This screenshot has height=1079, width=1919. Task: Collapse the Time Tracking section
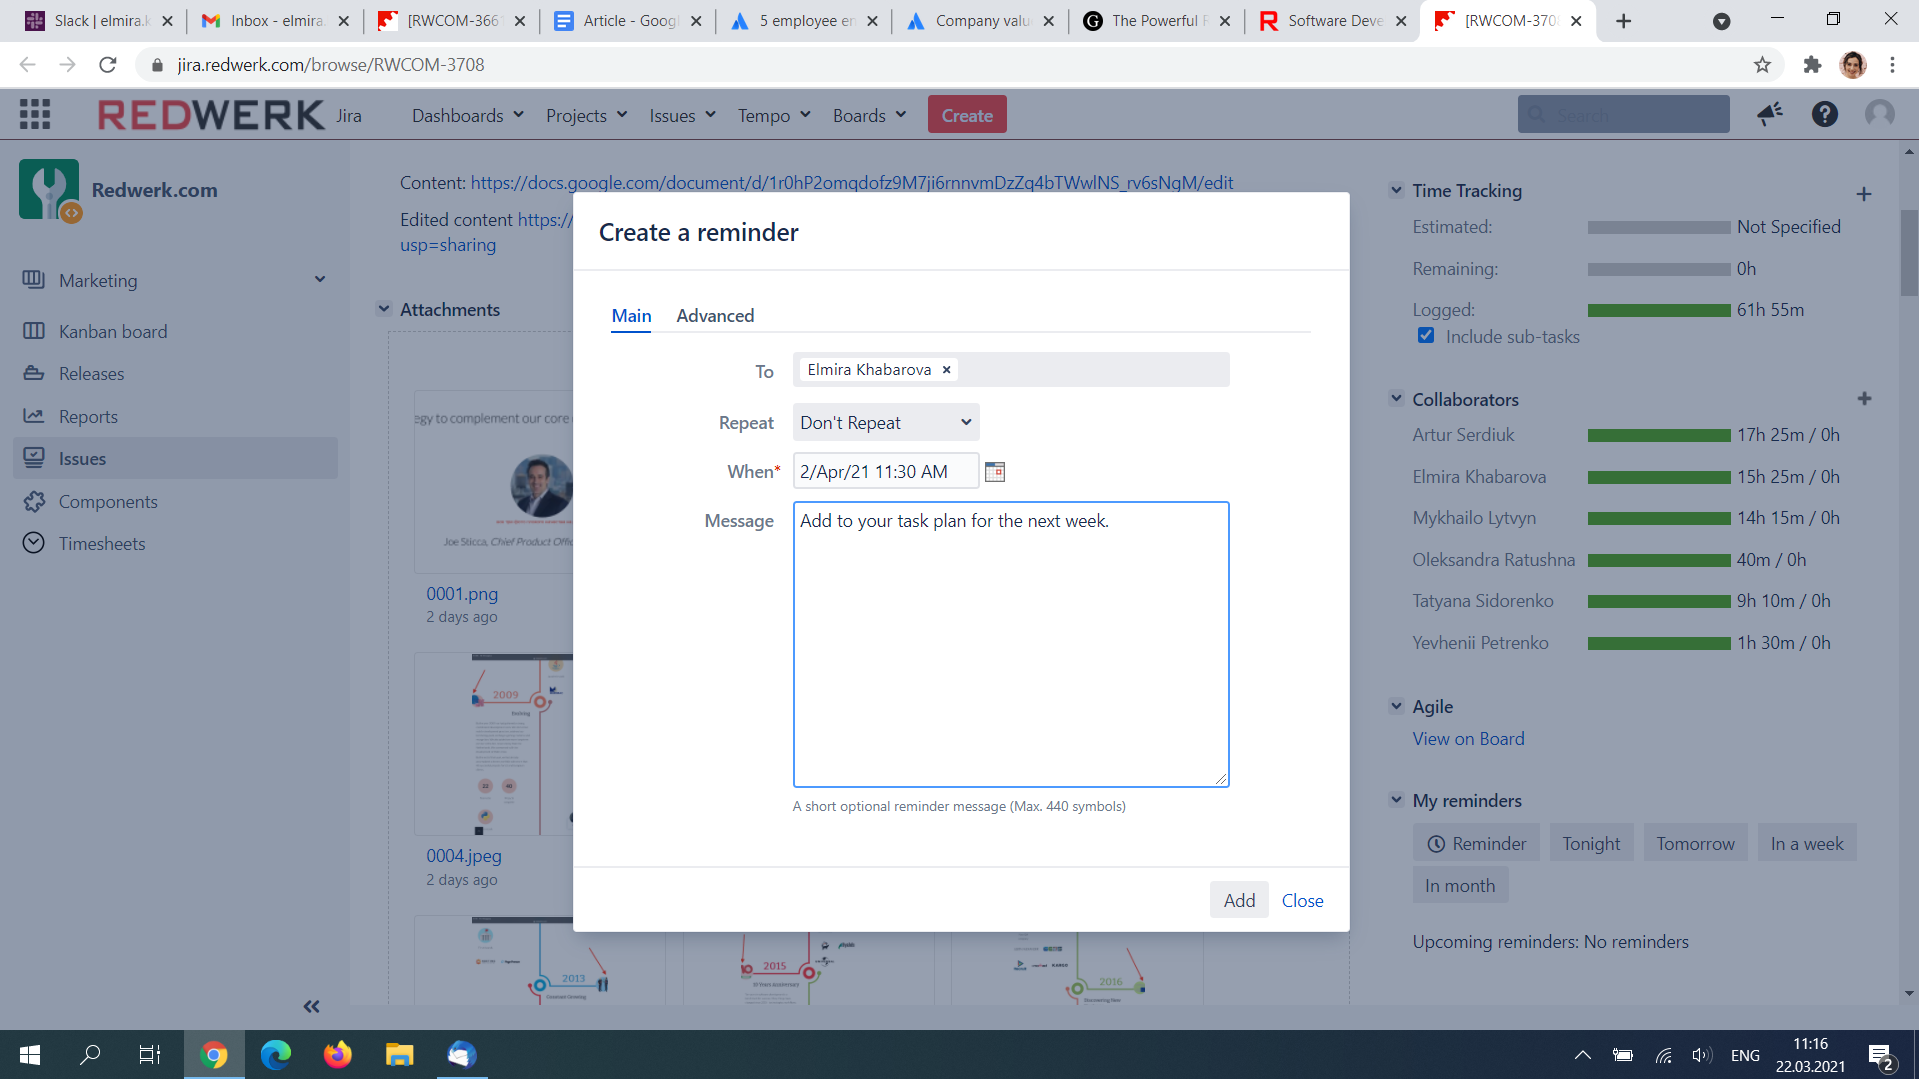pos(1396,190)
